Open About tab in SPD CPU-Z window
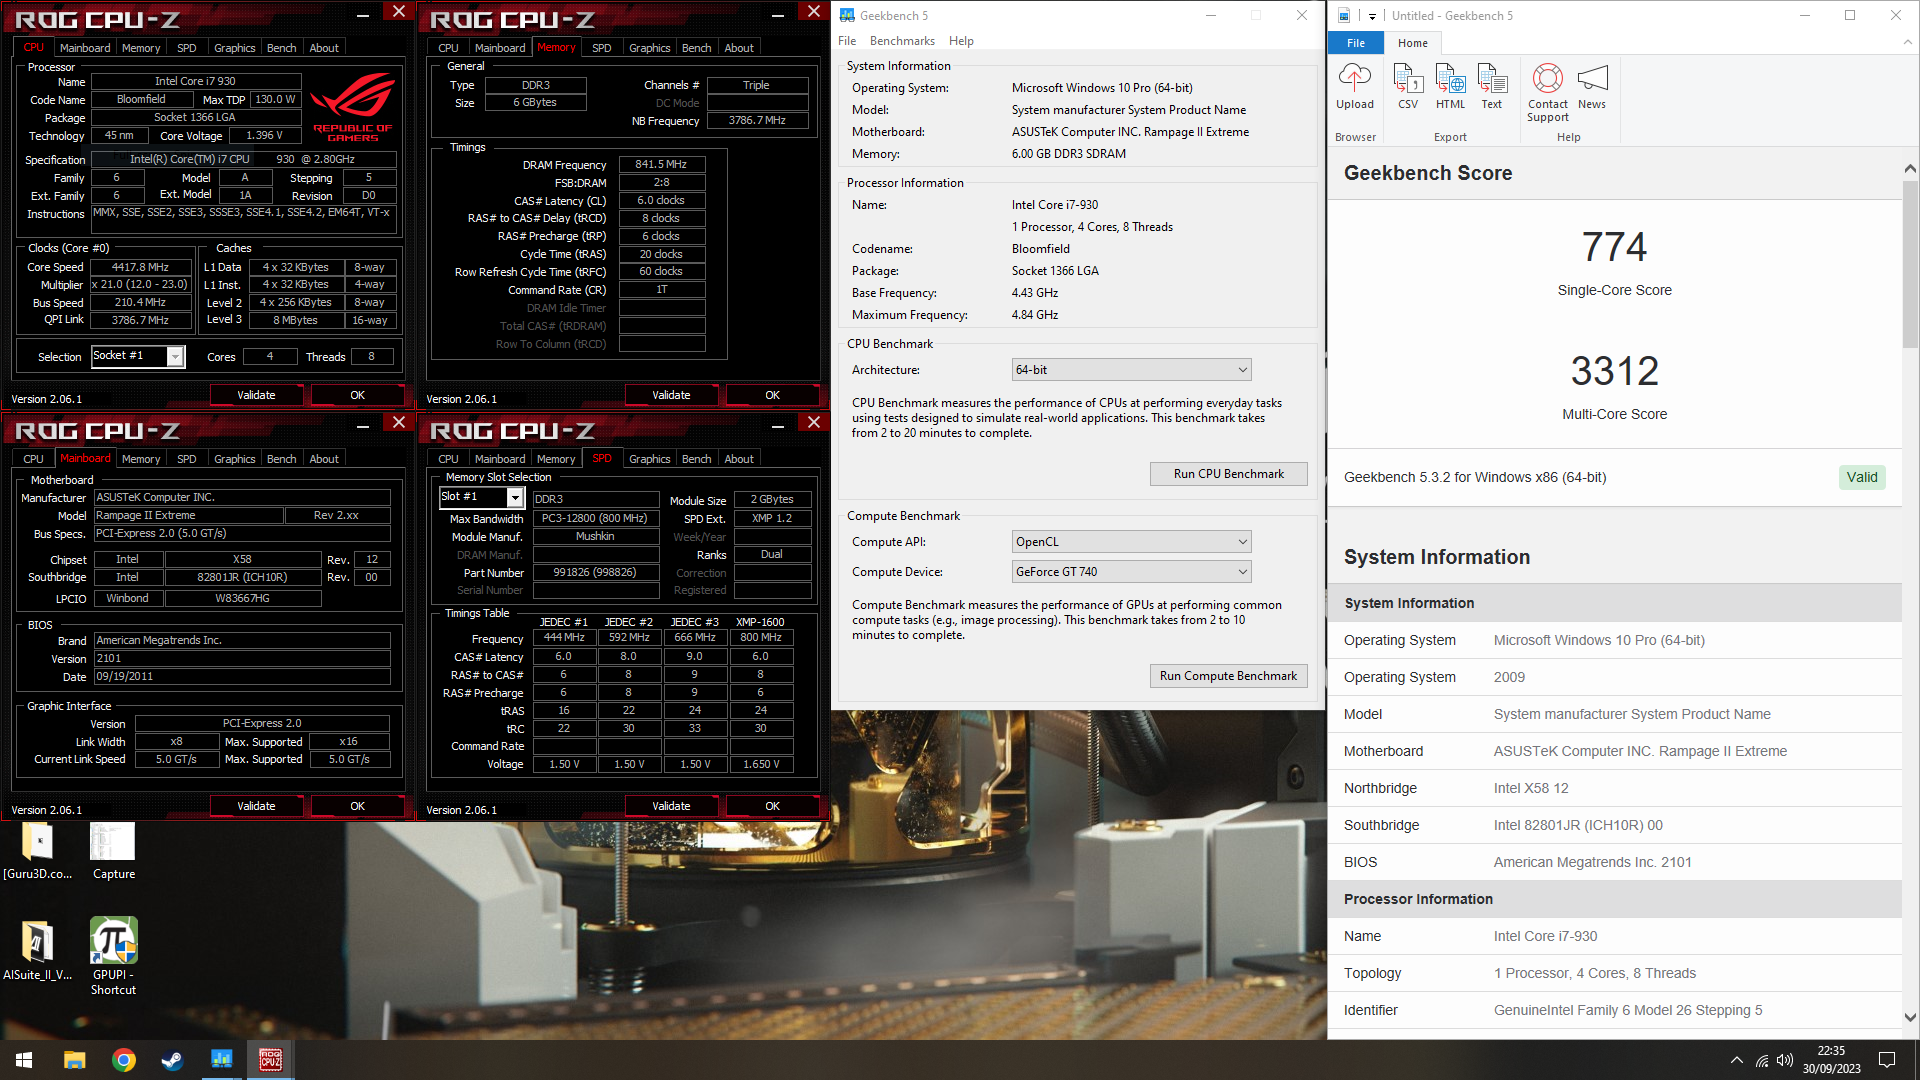 (x=739, y=459)
